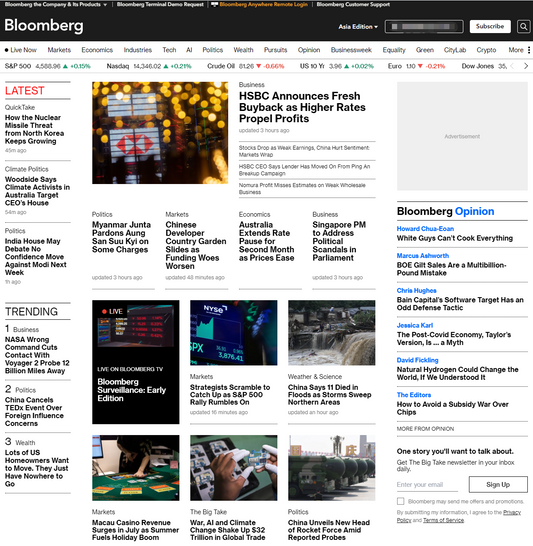Open BOE Gilt Sales opinion piece
The width and height of the screenshot is (533, 546).
[x=452, y=269]
